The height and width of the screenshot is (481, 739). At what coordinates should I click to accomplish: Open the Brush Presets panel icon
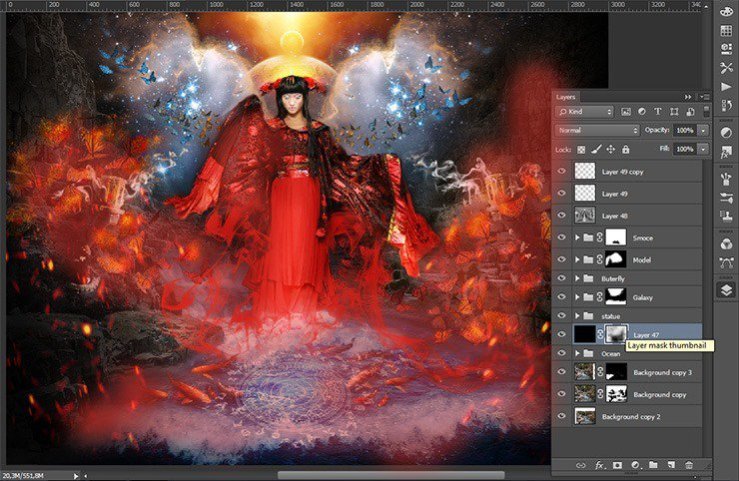point(726,198)
